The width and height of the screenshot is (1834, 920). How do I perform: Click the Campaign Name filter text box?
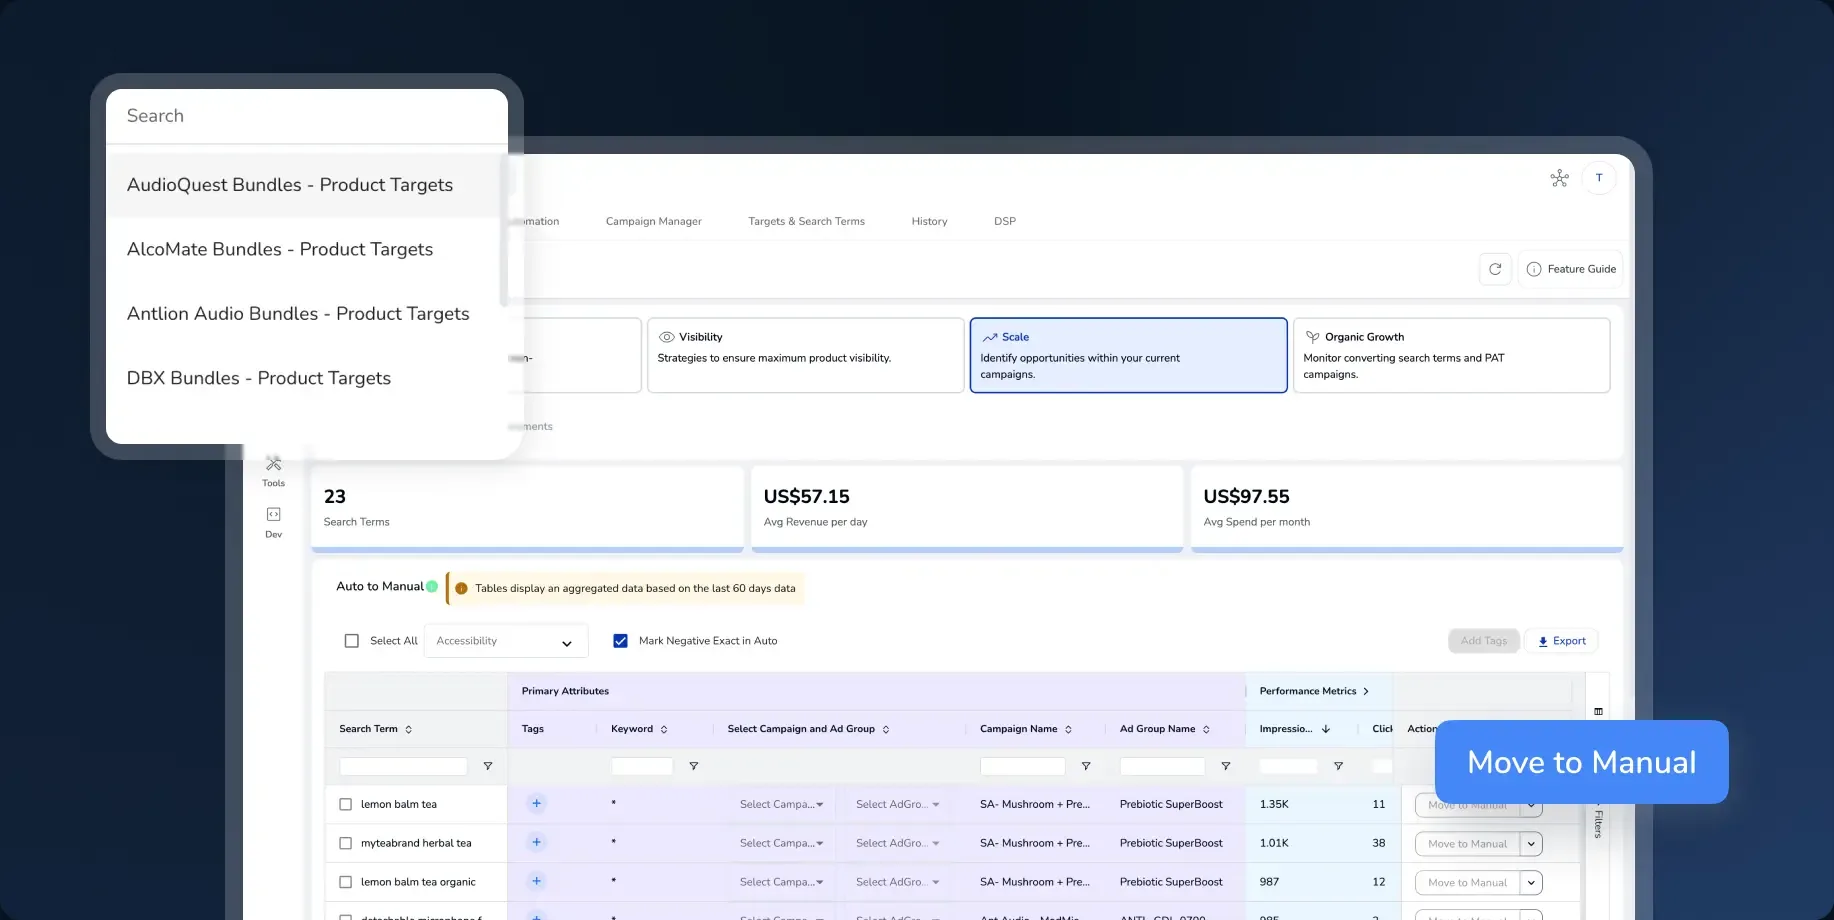pos(1022,766)
